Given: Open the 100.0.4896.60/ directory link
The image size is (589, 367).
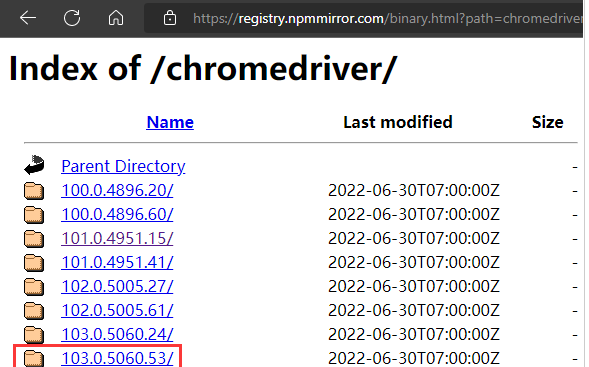Looking at the screenshot, I should tap(117, 214).
